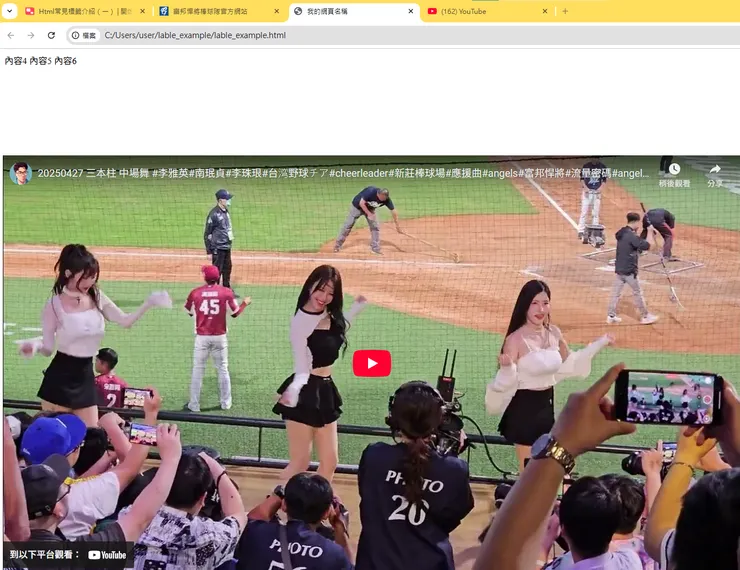The height and width of the screenshot is (570, 740).
Task: Close the 富邦悍將棒球隊官方網站 tab
Action: (277, 11)
